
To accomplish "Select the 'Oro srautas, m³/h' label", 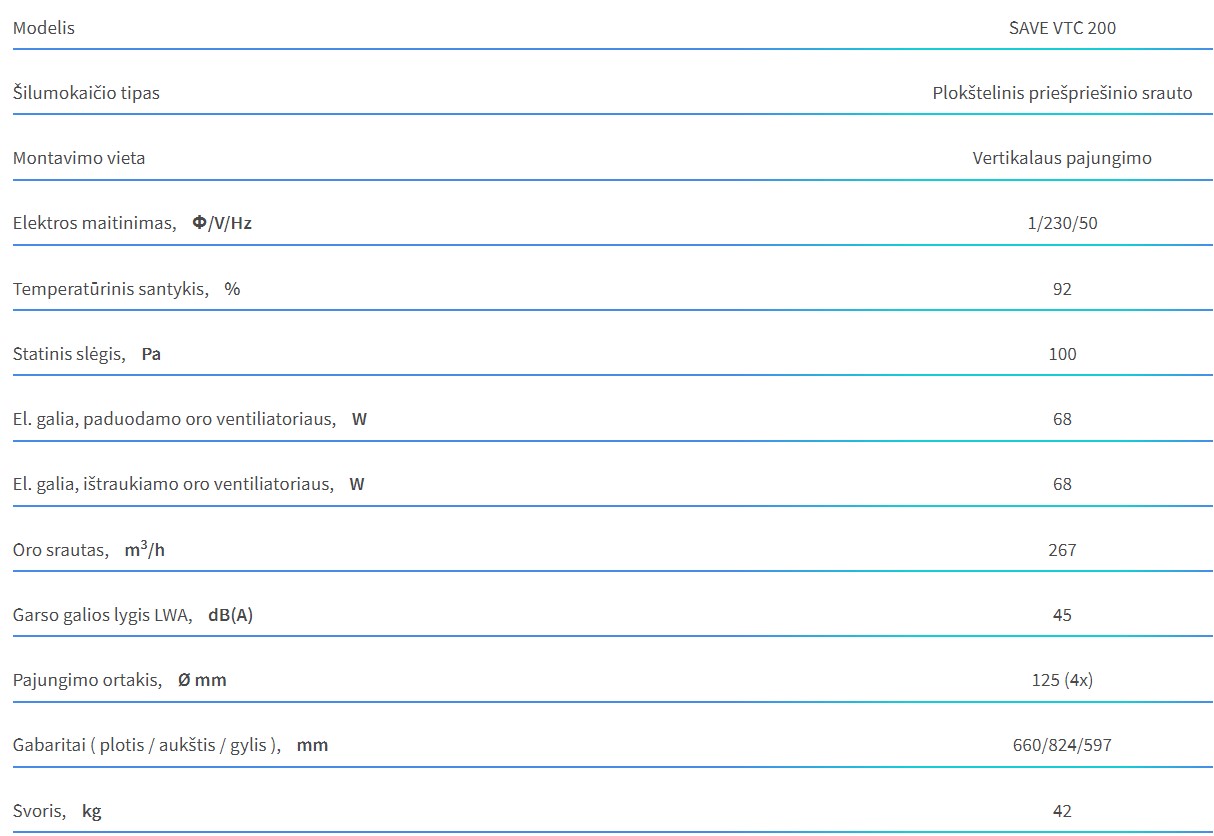I will tap(89, 549).
